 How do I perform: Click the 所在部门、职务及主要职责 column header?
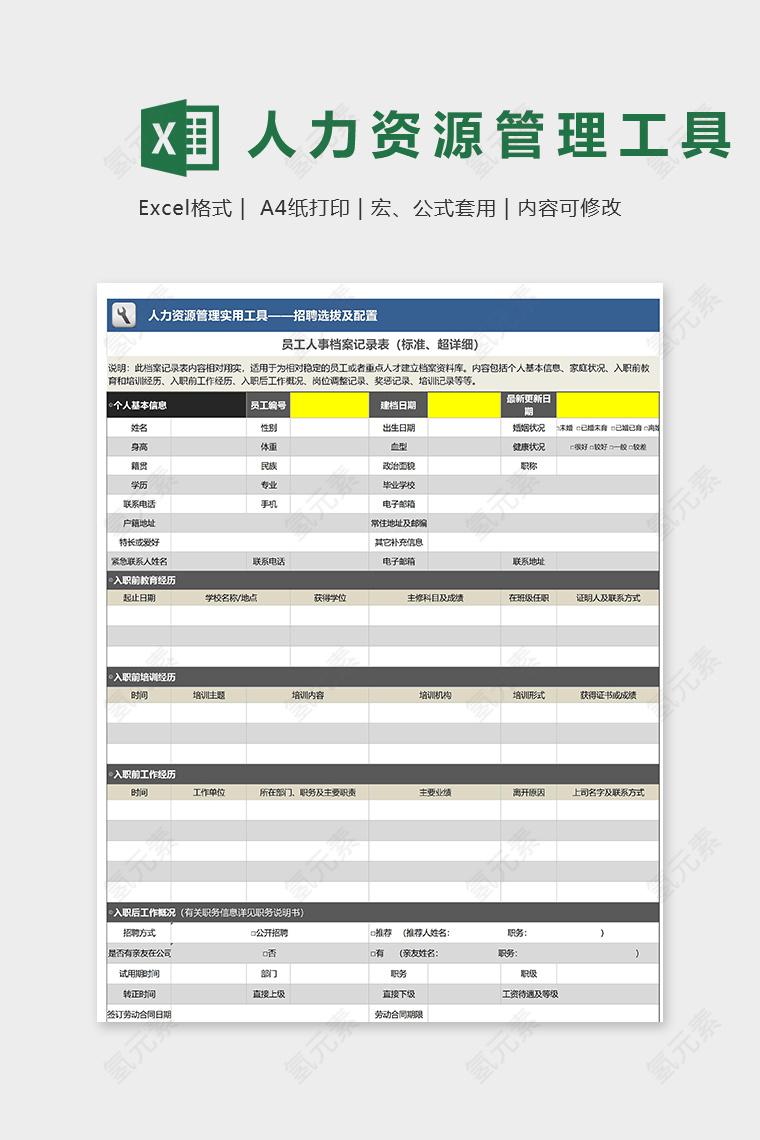[308, 792]
